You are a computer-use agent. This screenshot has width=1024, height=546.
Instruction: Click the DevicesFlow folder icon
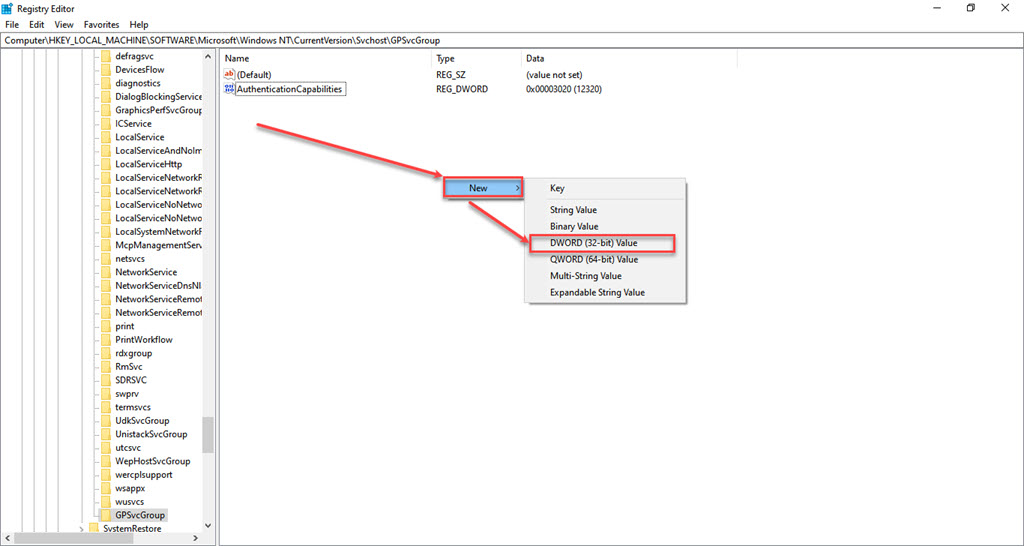(106, 69)
